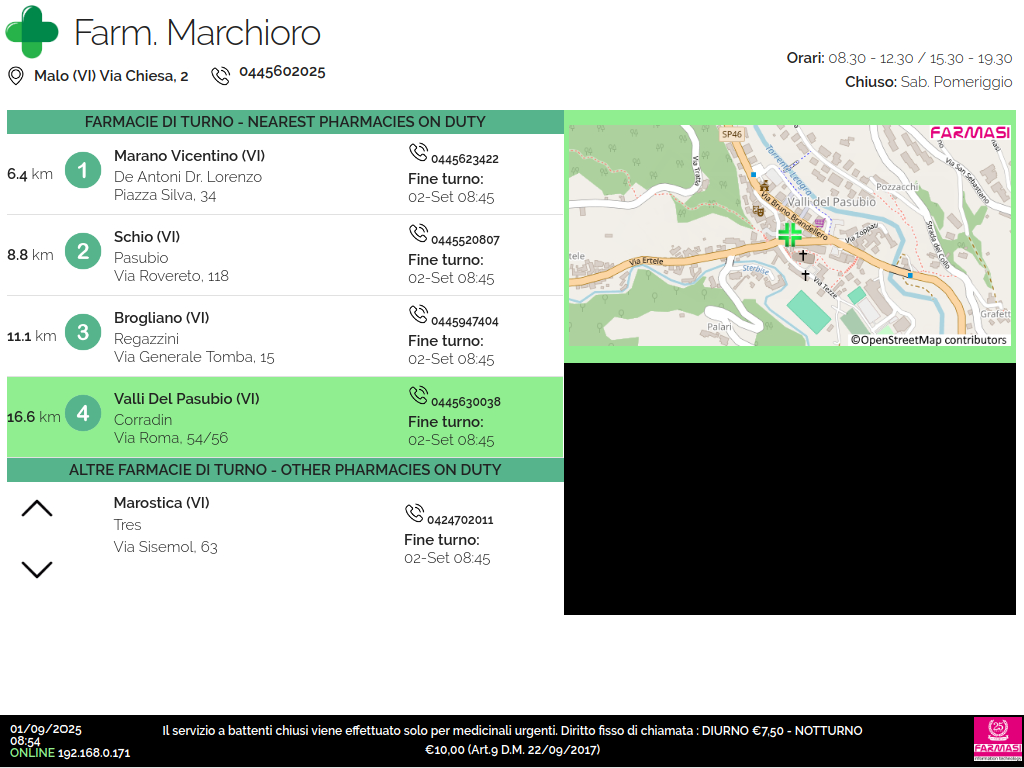Screen dimensions: 1024x768
Task: Click the location pin icon by Malo address
Action: (x=16, y=76)
